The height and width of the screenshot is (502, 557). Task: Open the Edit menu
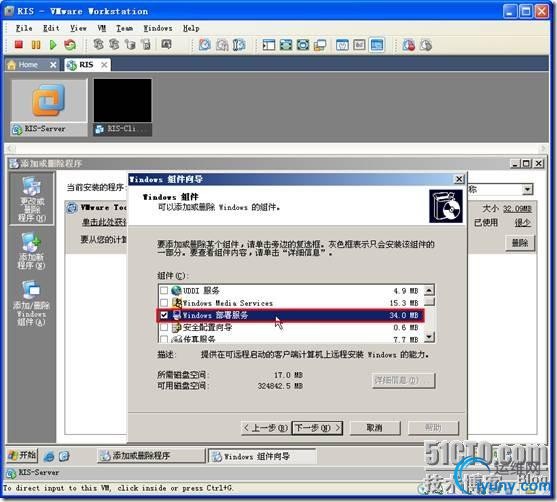click(51, 28)
